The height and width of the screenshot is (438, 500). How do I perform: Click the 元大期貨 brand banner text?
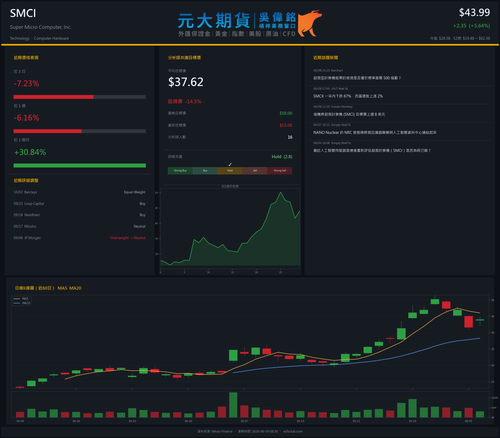tap(214, 21)
